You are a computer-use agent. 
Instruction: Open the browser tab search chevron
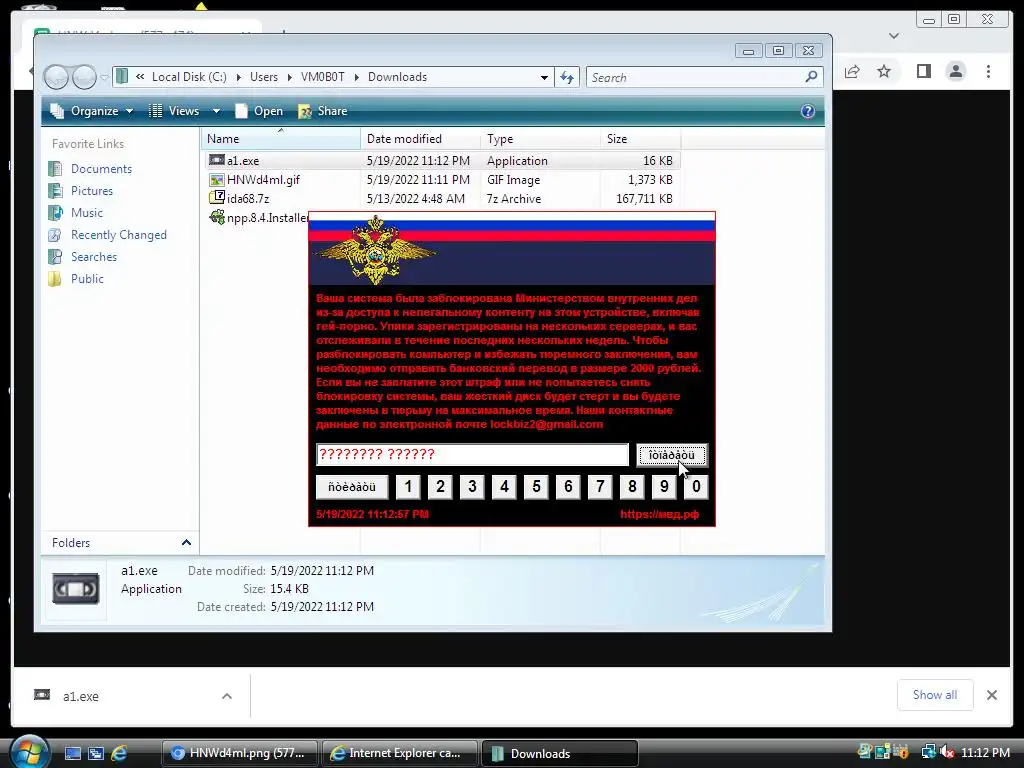(x=894, y=36)
